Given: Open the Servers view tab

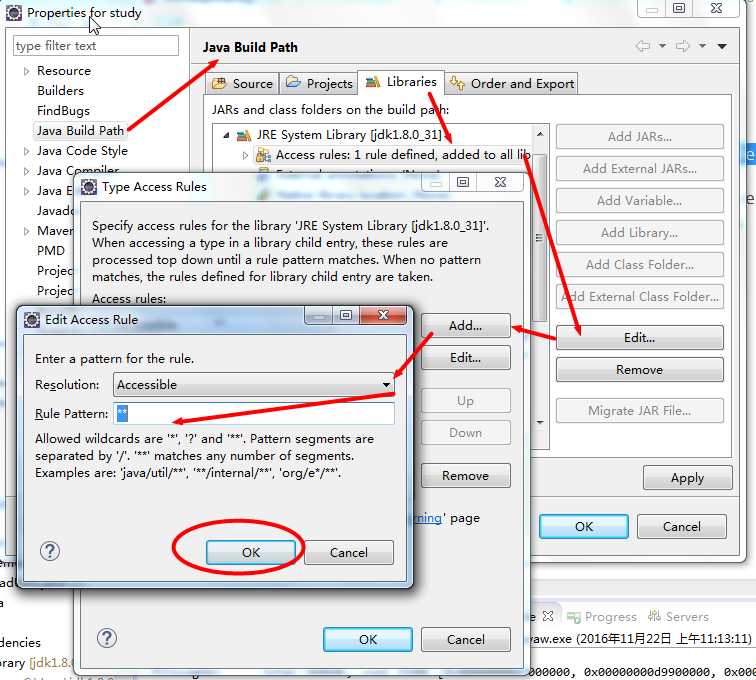Looking at the screenshot, I should pyautogui.click(x=678, y=616).
